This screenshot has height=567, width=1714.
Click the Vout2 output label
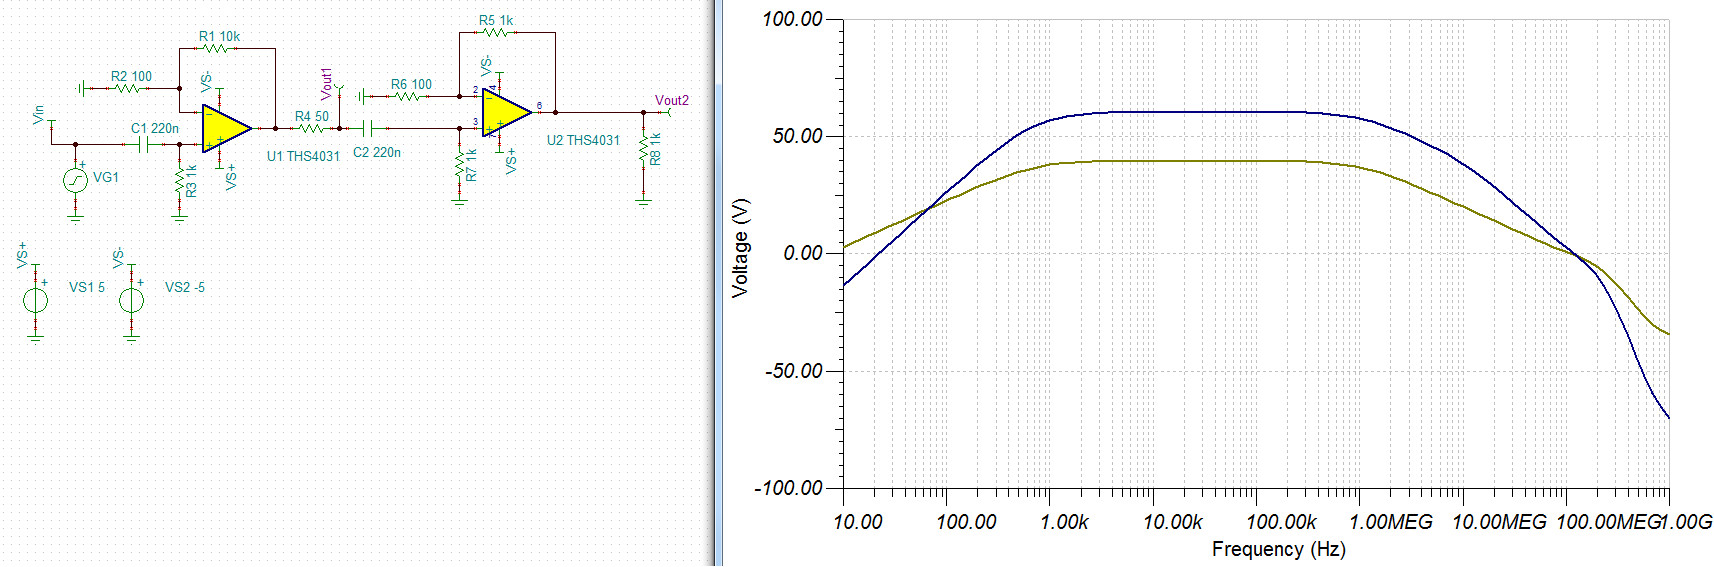coord(672,100)
